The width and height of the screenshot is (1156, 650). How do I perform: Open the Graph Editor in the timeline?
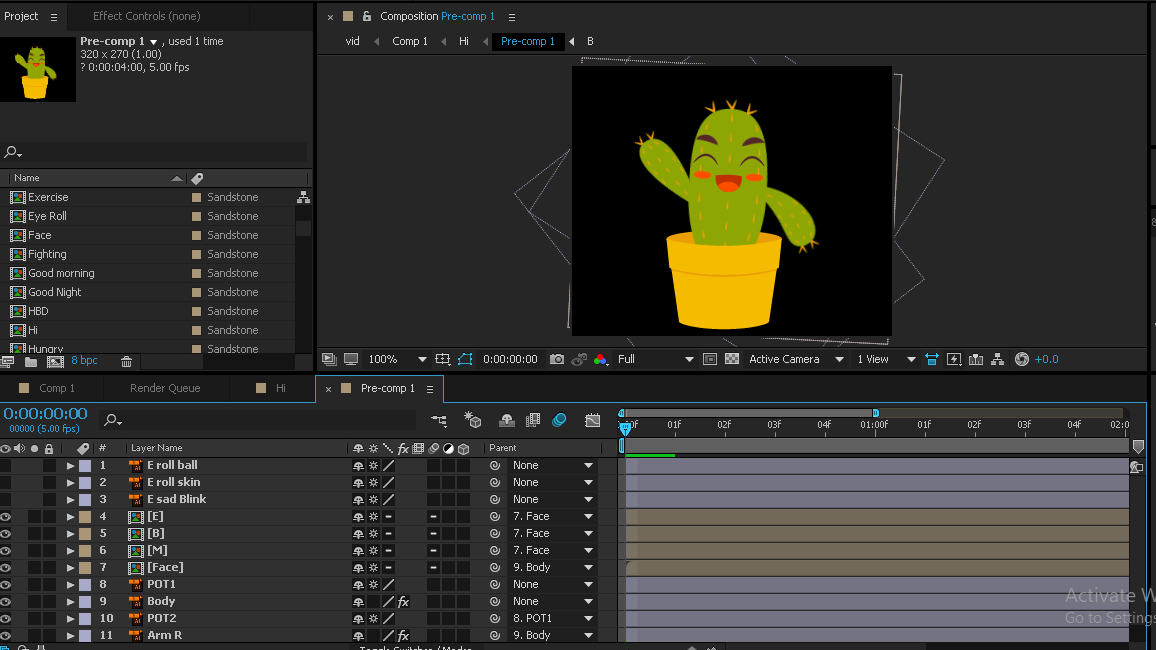593,421
